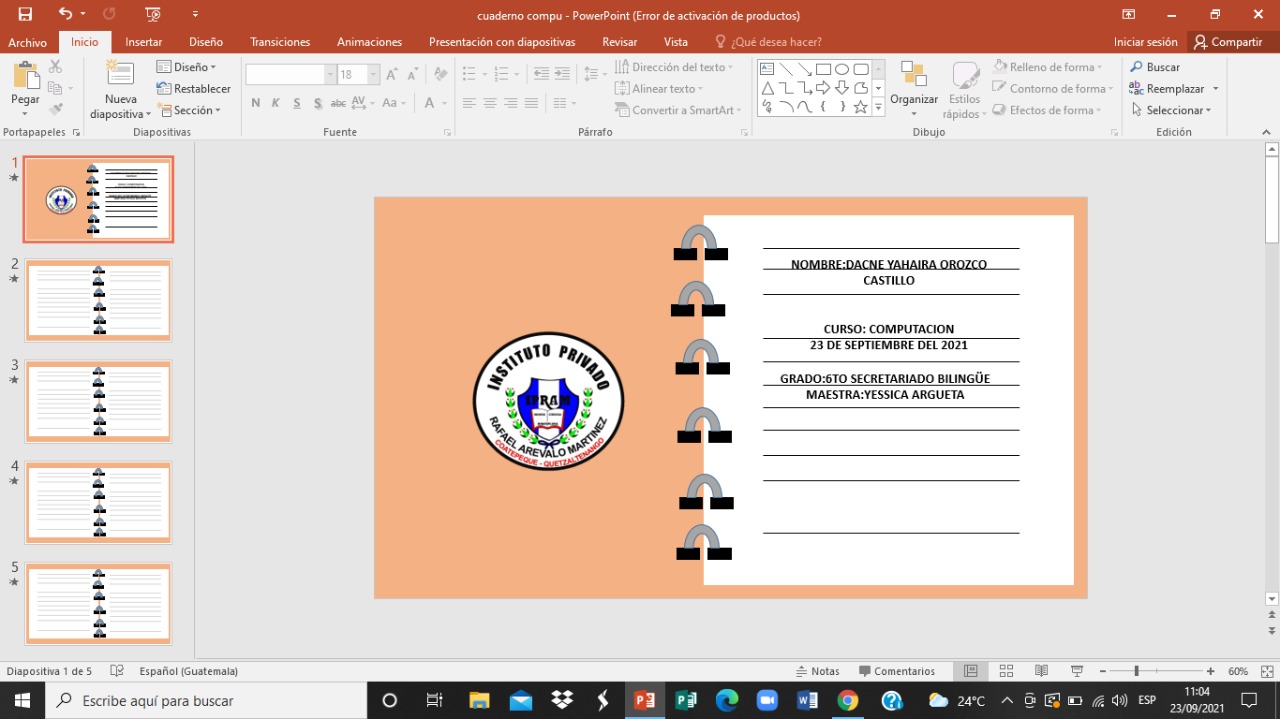Pick the oval shape from the gallery
Image resolution: width=1280 pixels, height=719 pixels.
coord(842,69)
